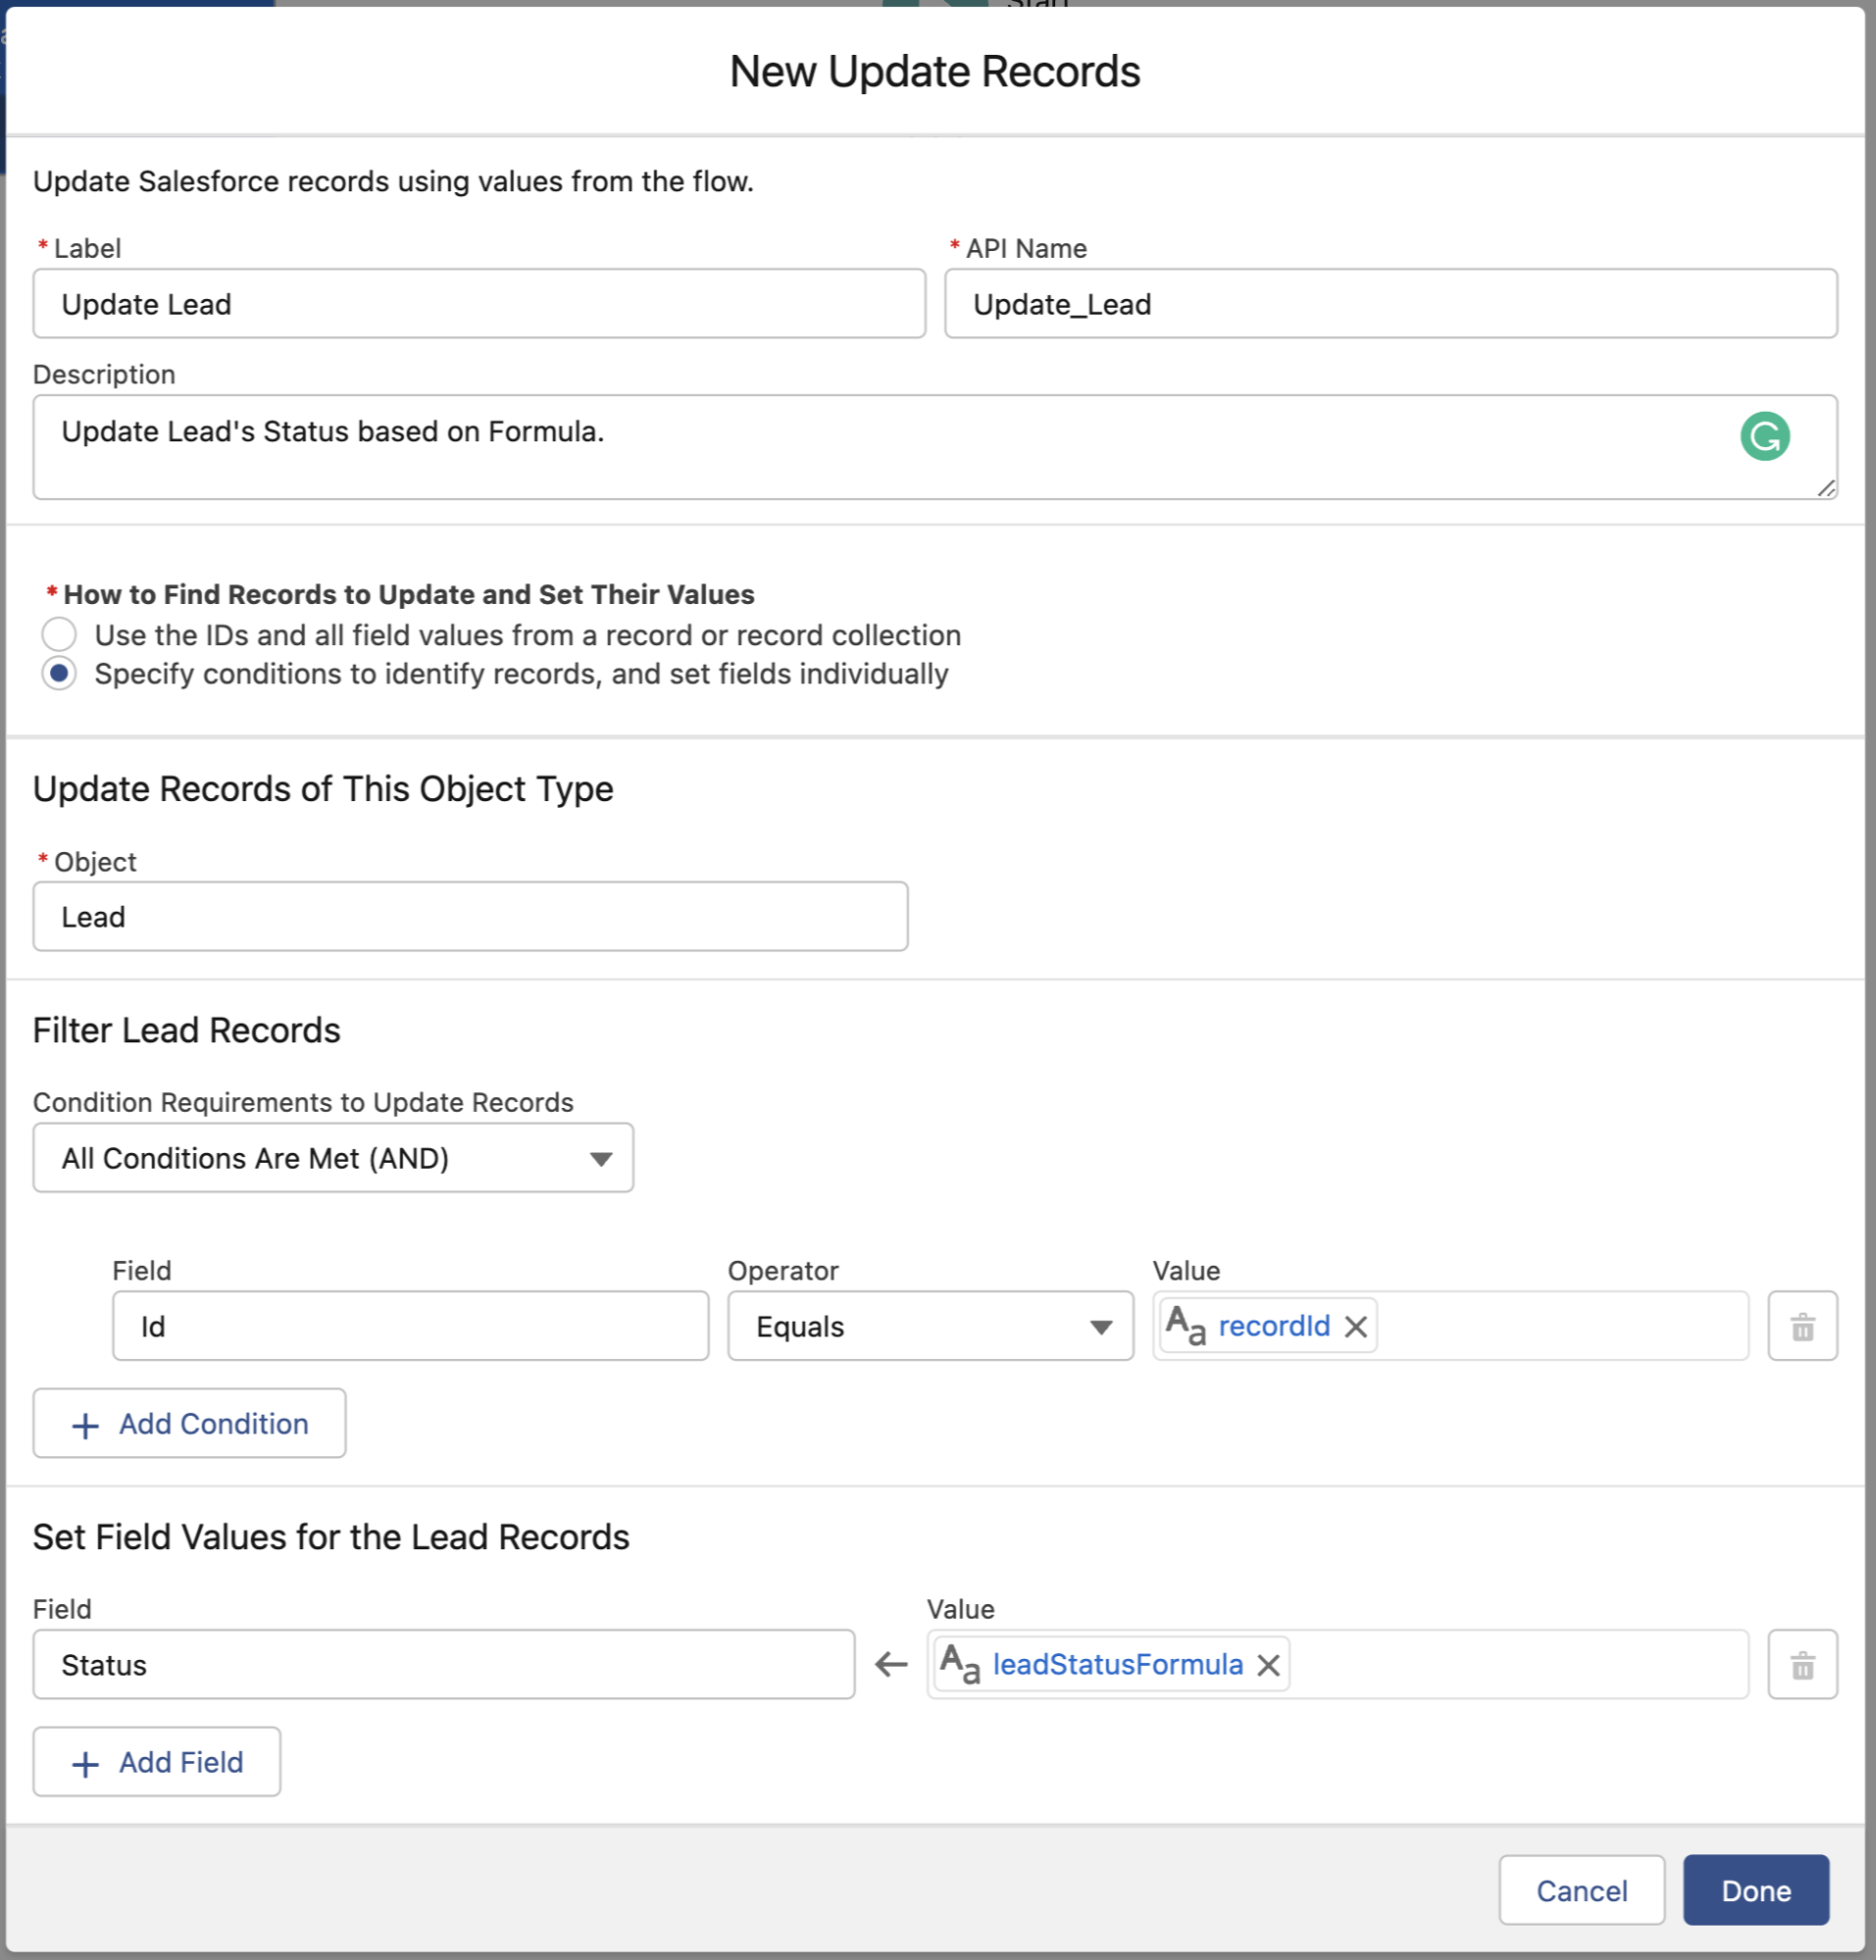Select 'Specify conditions to identify records' option
Screen dimensions: 1876x1960
click(x=59, y=673)
